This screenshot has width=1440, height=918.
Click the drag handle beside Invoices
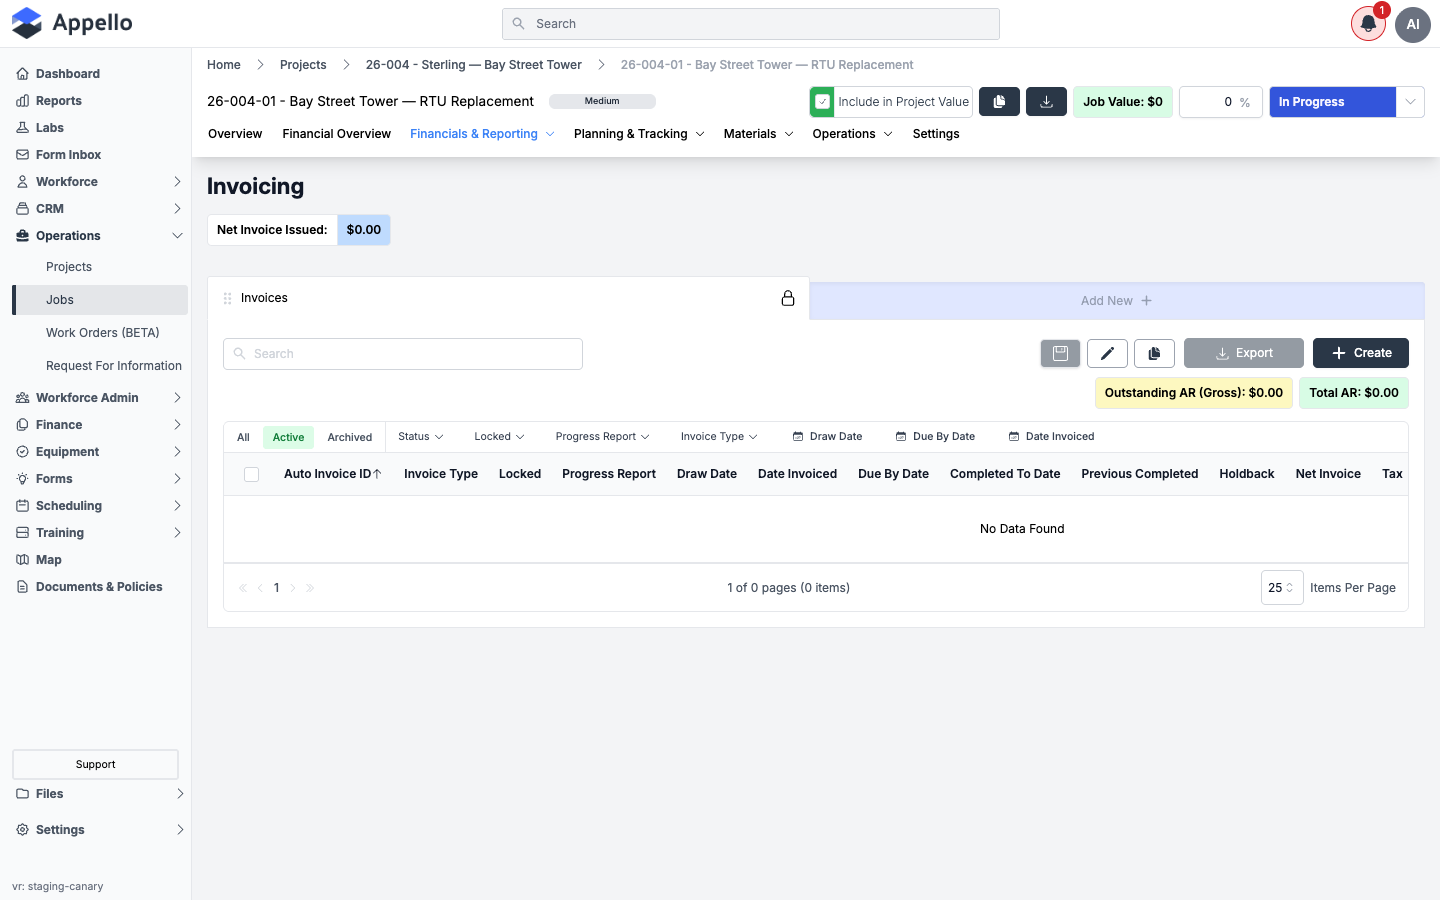click(227, 298)
